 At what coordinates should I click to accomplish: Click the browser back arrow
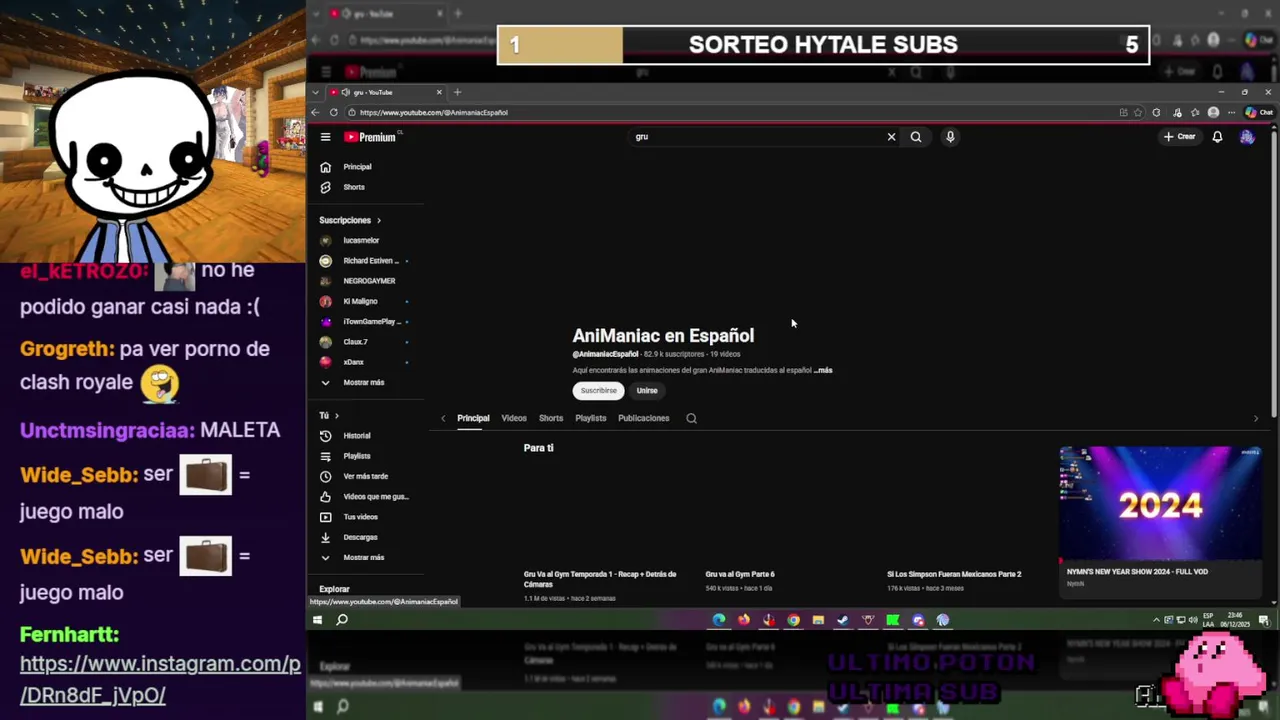coord(315,112)
